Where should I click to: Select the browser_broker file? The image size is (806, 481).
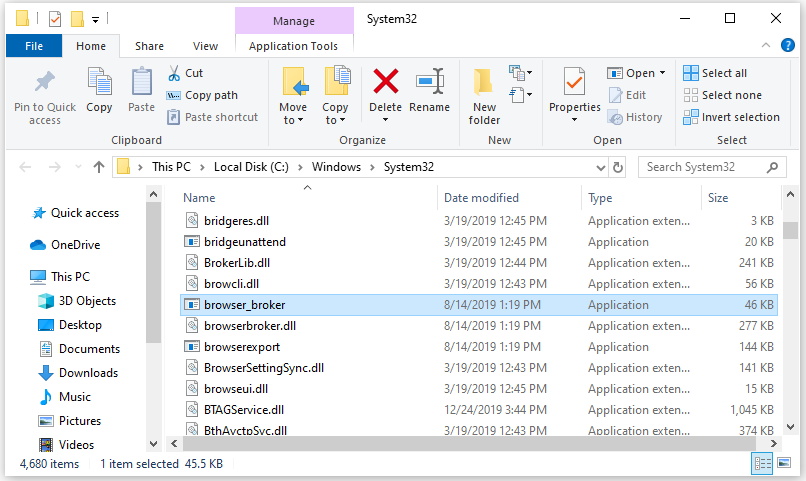point(478,305)
